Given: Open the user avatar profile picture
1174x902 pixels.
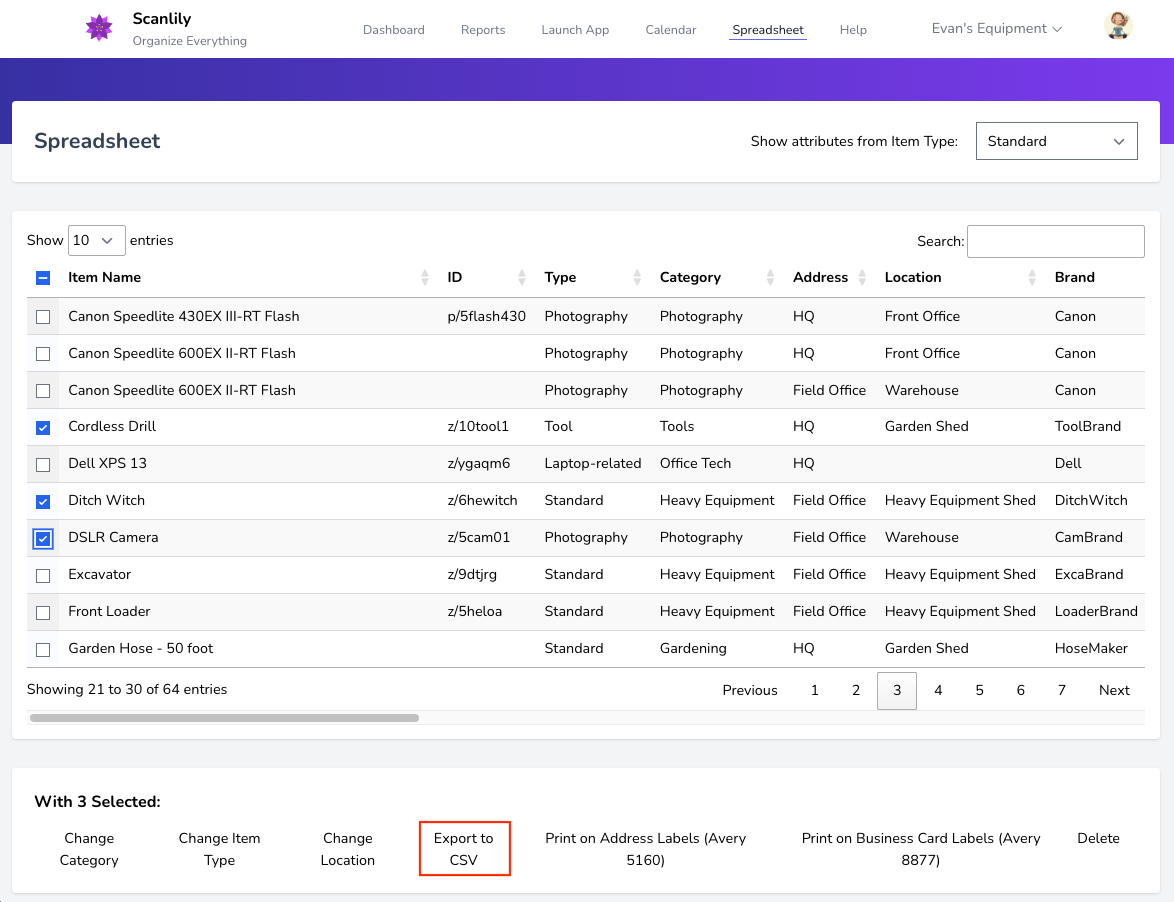Looking at the screenshot, I should pos(1118,27).
